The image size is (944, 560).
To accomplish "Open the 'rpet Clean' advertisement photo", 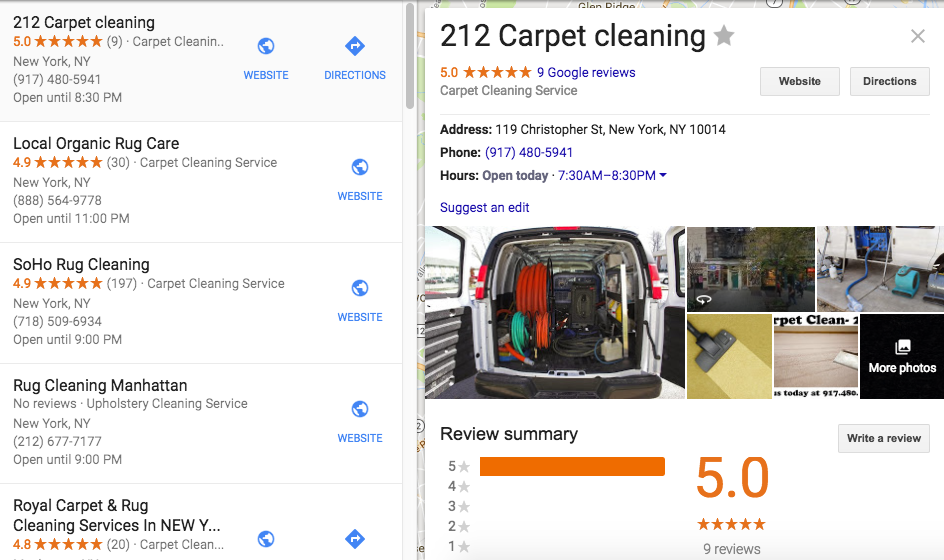I will pos(816,356).
